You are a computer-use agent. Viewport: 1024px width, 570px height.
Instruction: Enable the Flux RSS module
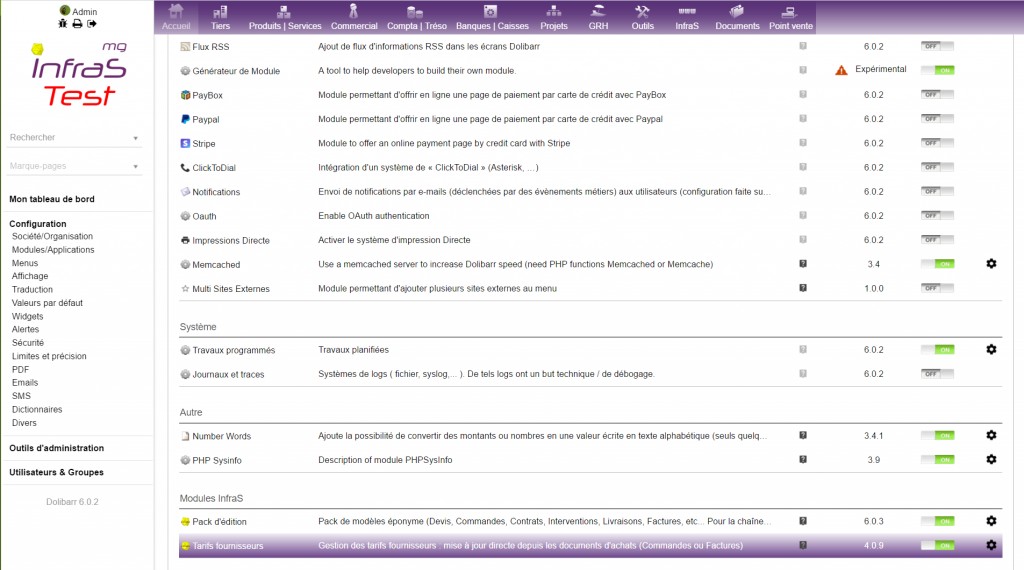coord(937,46)
